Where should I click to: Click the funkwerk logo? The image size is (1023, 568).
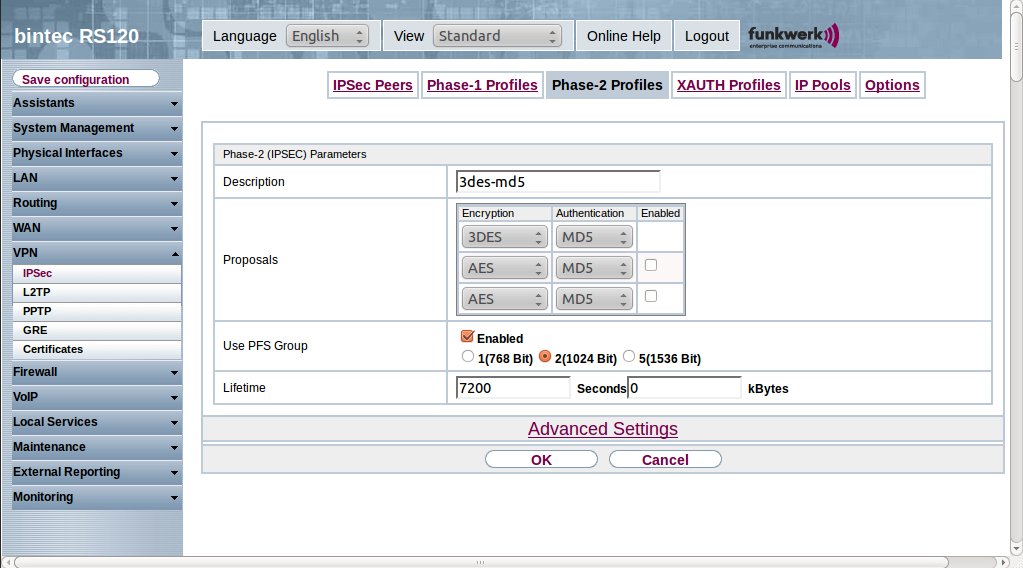click(x=793, y=36)
